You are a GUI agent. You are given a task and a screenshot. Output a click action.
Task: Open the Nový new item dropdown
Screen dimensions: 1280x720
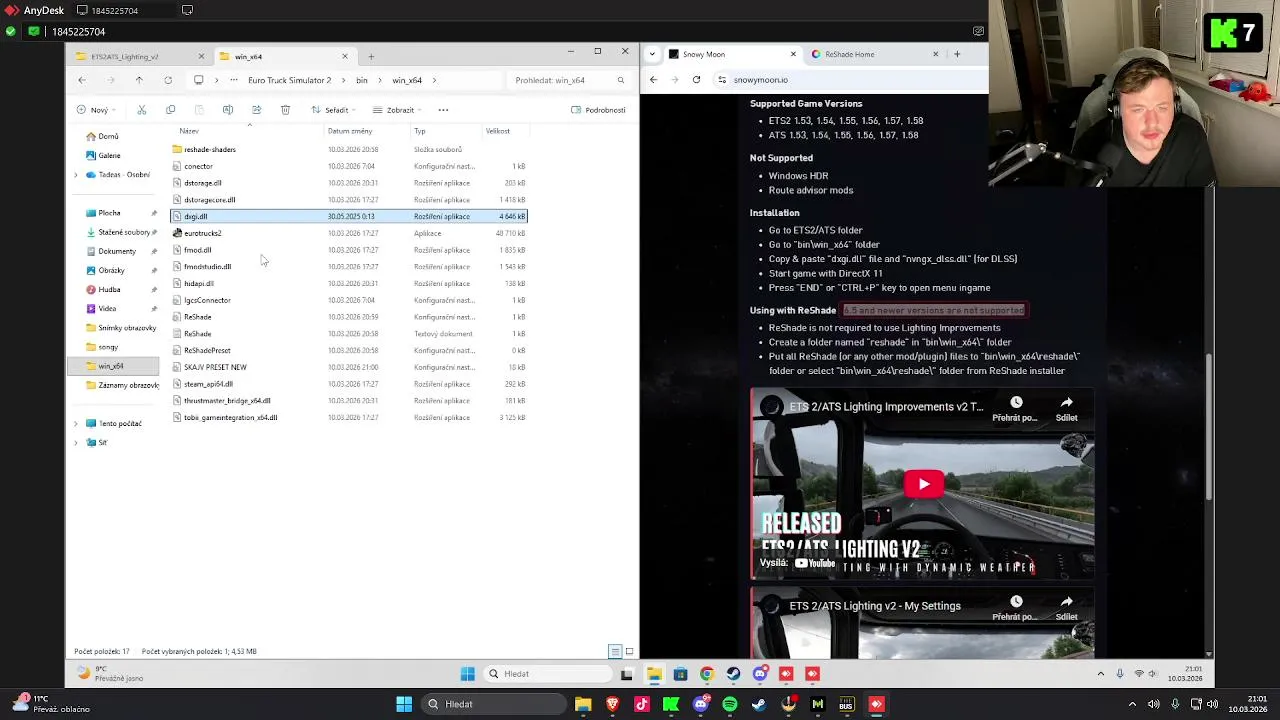tap(97, 110)
